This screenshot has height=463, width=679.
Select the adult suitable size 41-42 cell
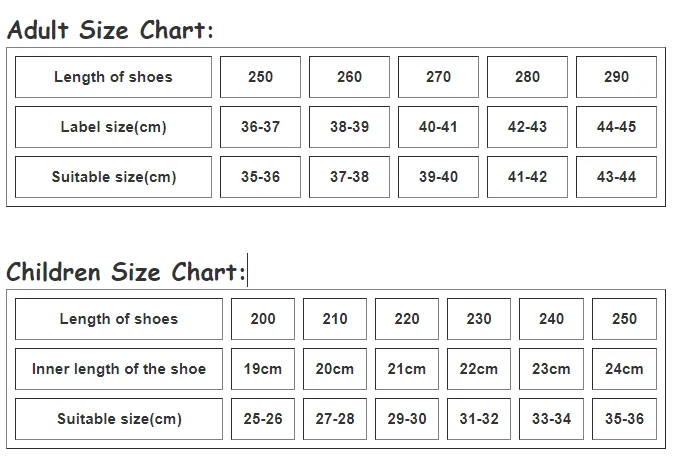tap(527, 177)
